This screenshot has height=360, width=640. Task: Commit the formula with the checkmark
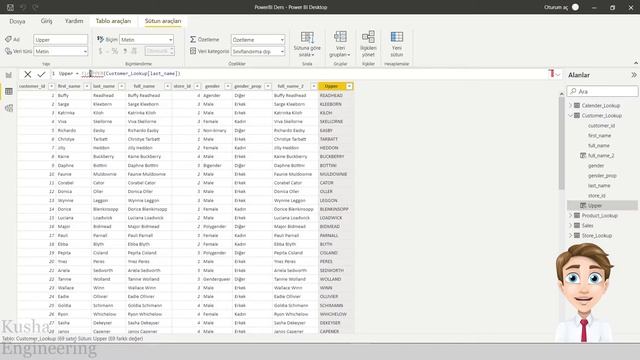coord(41,74)
